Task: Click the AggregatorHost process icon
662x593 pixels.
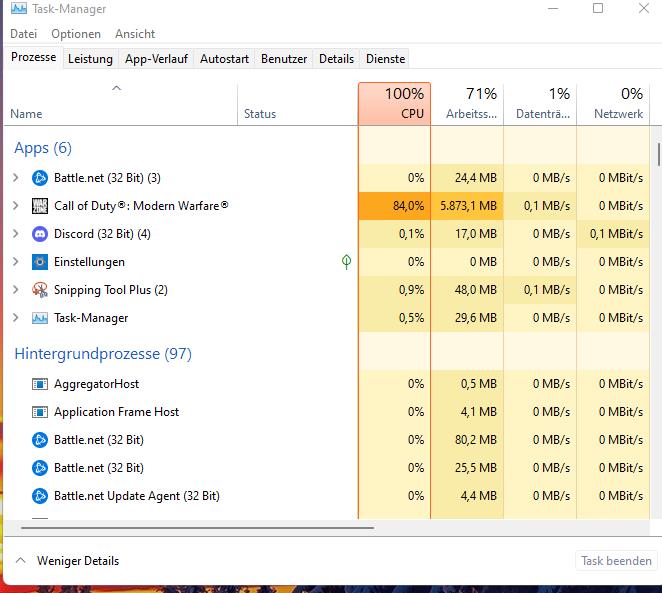Action: tap(40, 384)
